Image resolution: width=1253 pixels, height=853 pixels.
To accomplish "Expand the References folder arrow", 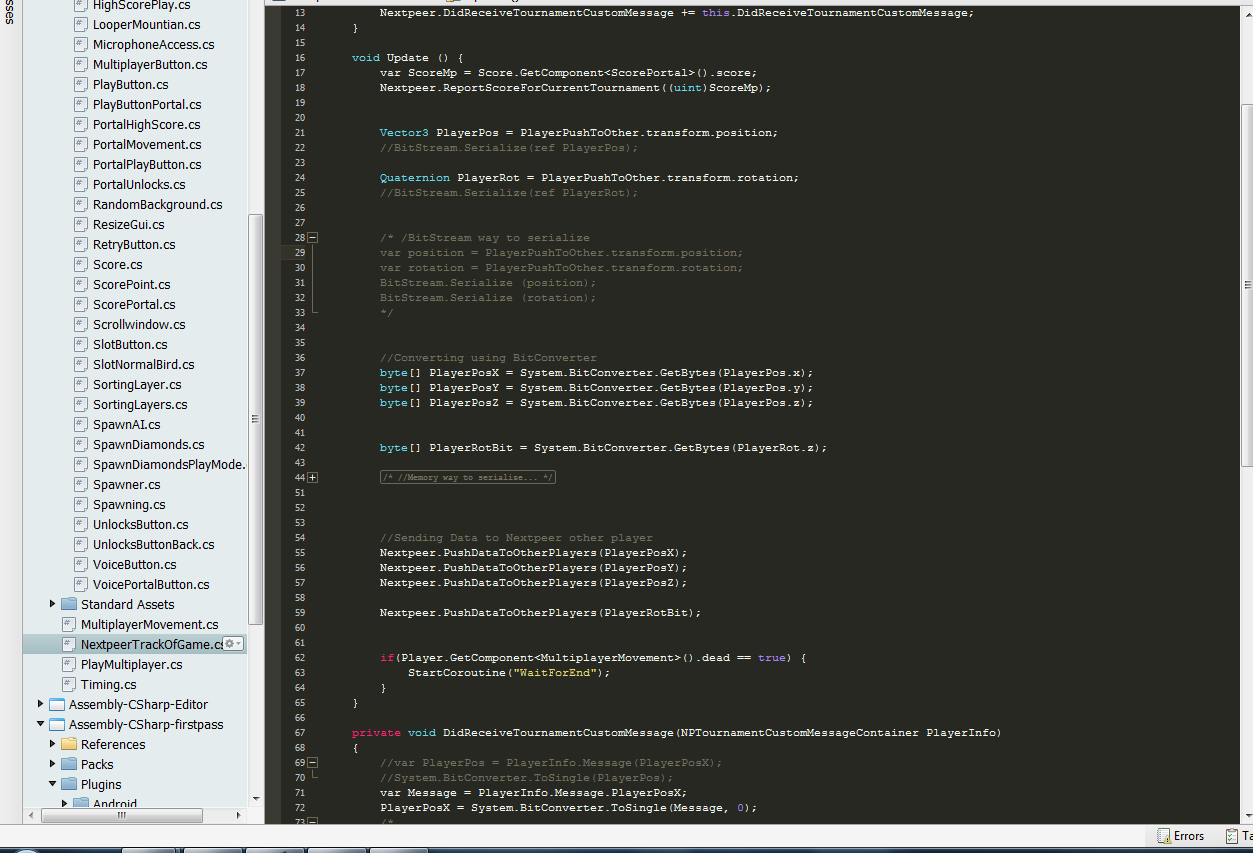I will [53, 744].
